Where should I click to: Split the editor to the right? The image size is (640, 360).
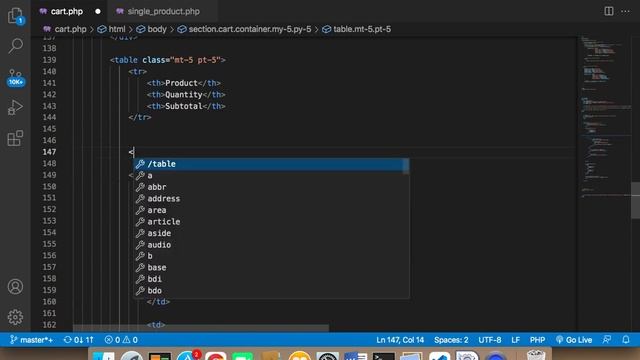coord(609,11)
